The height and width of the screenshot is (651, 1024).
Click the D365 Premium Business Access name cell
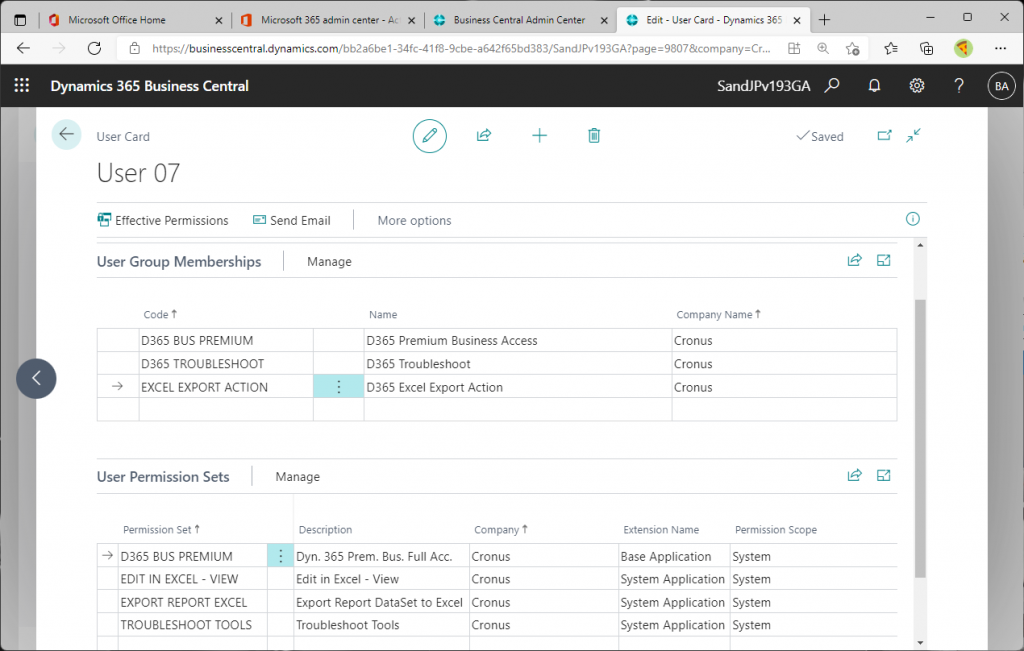tap(518, 341)
